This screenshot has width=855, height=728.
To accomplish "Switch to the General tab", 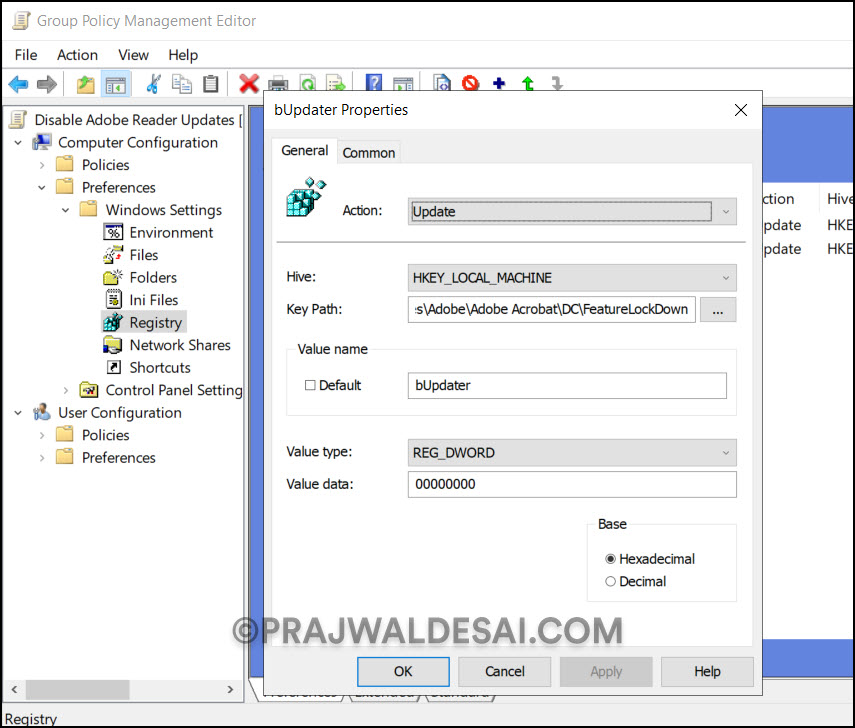I will coord(304,151).
